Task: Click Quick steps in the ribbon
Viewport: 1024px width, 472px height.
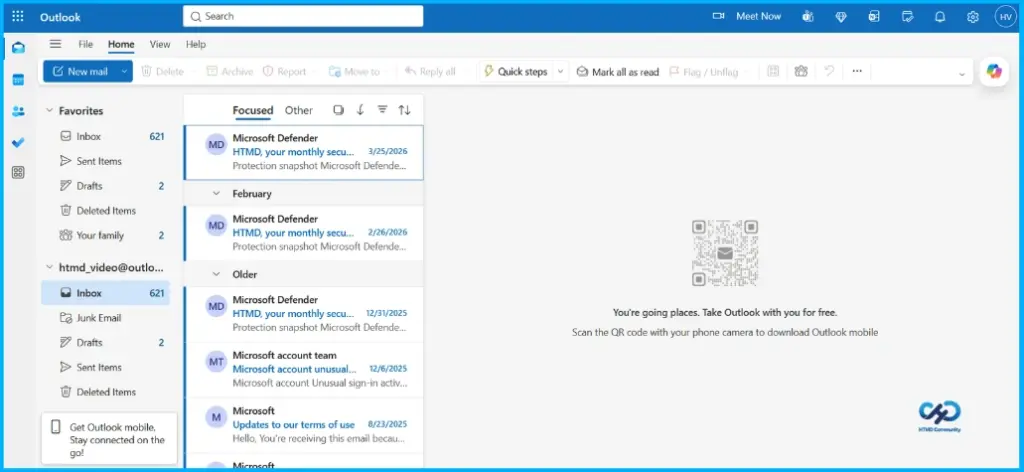Action: pos(515,72)
